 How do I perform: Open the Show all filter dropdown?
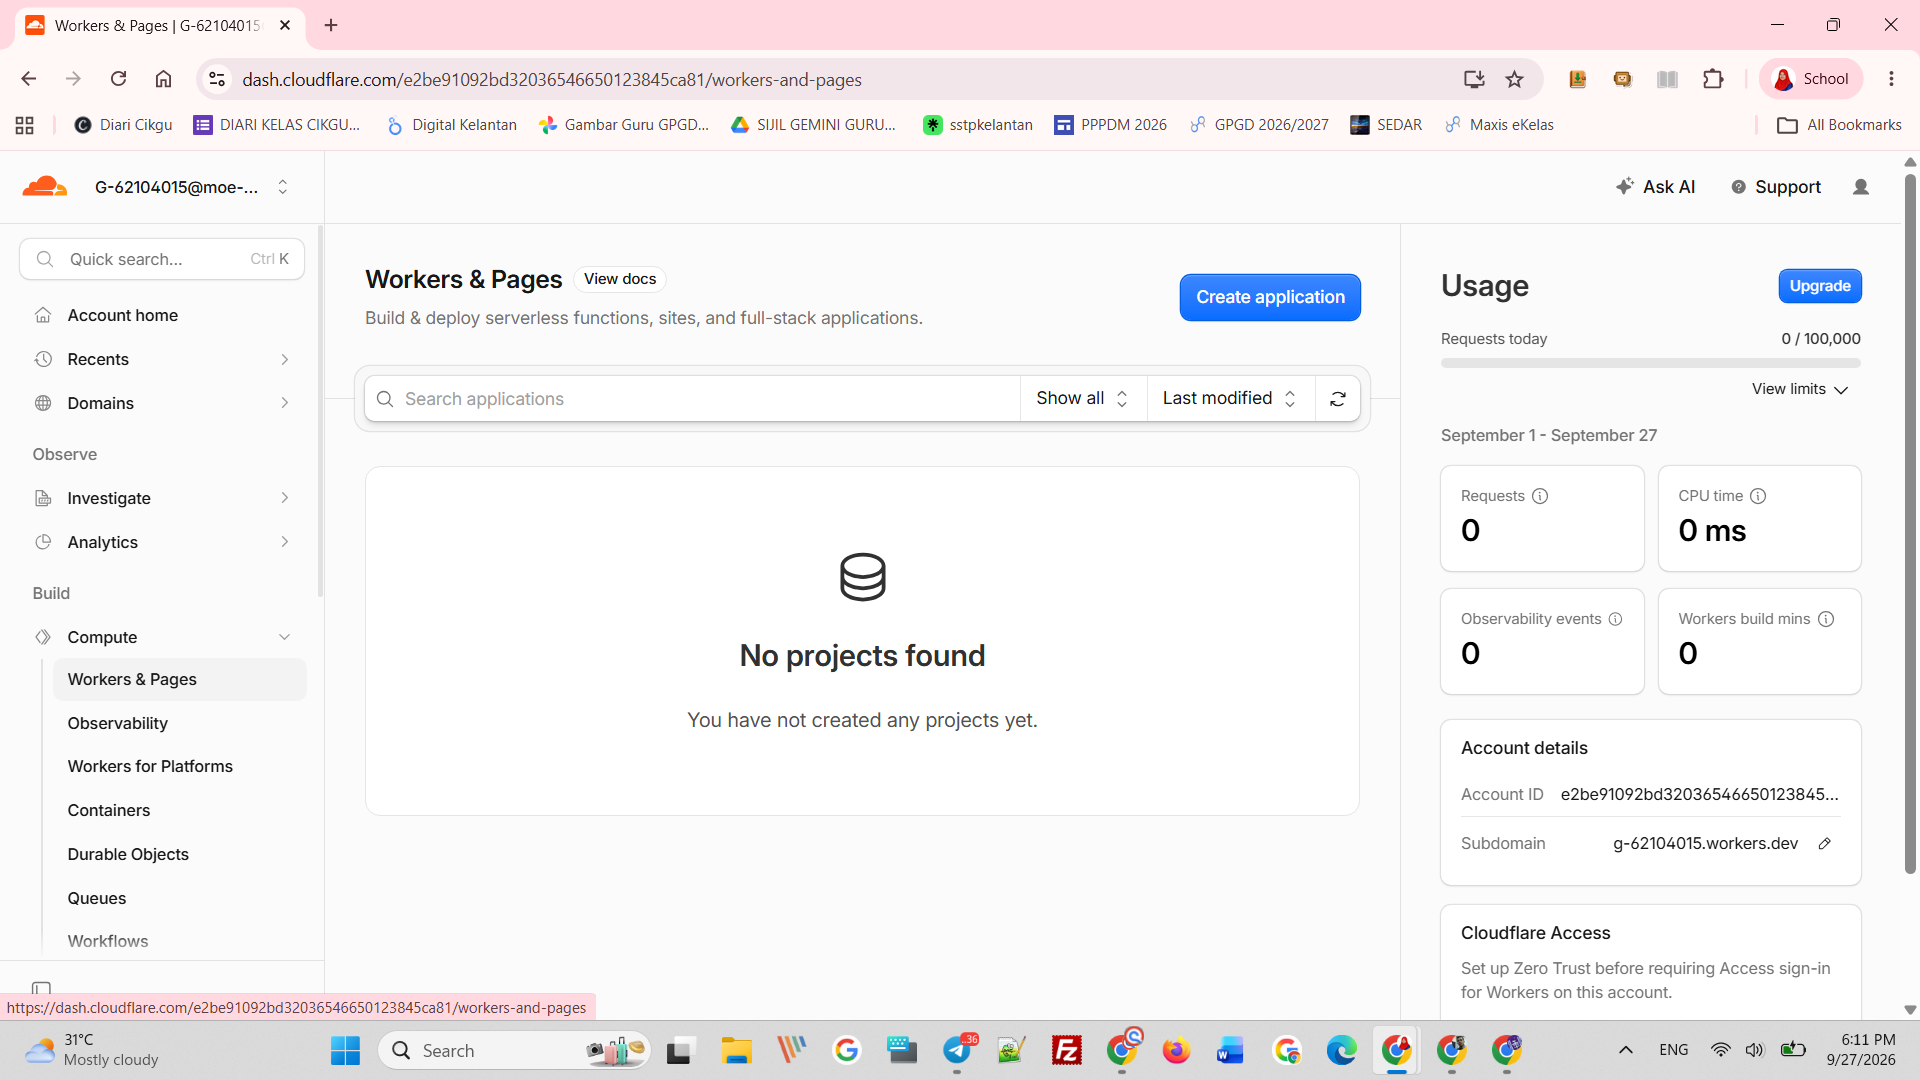pyautogui.click(x=1083, y=399)
